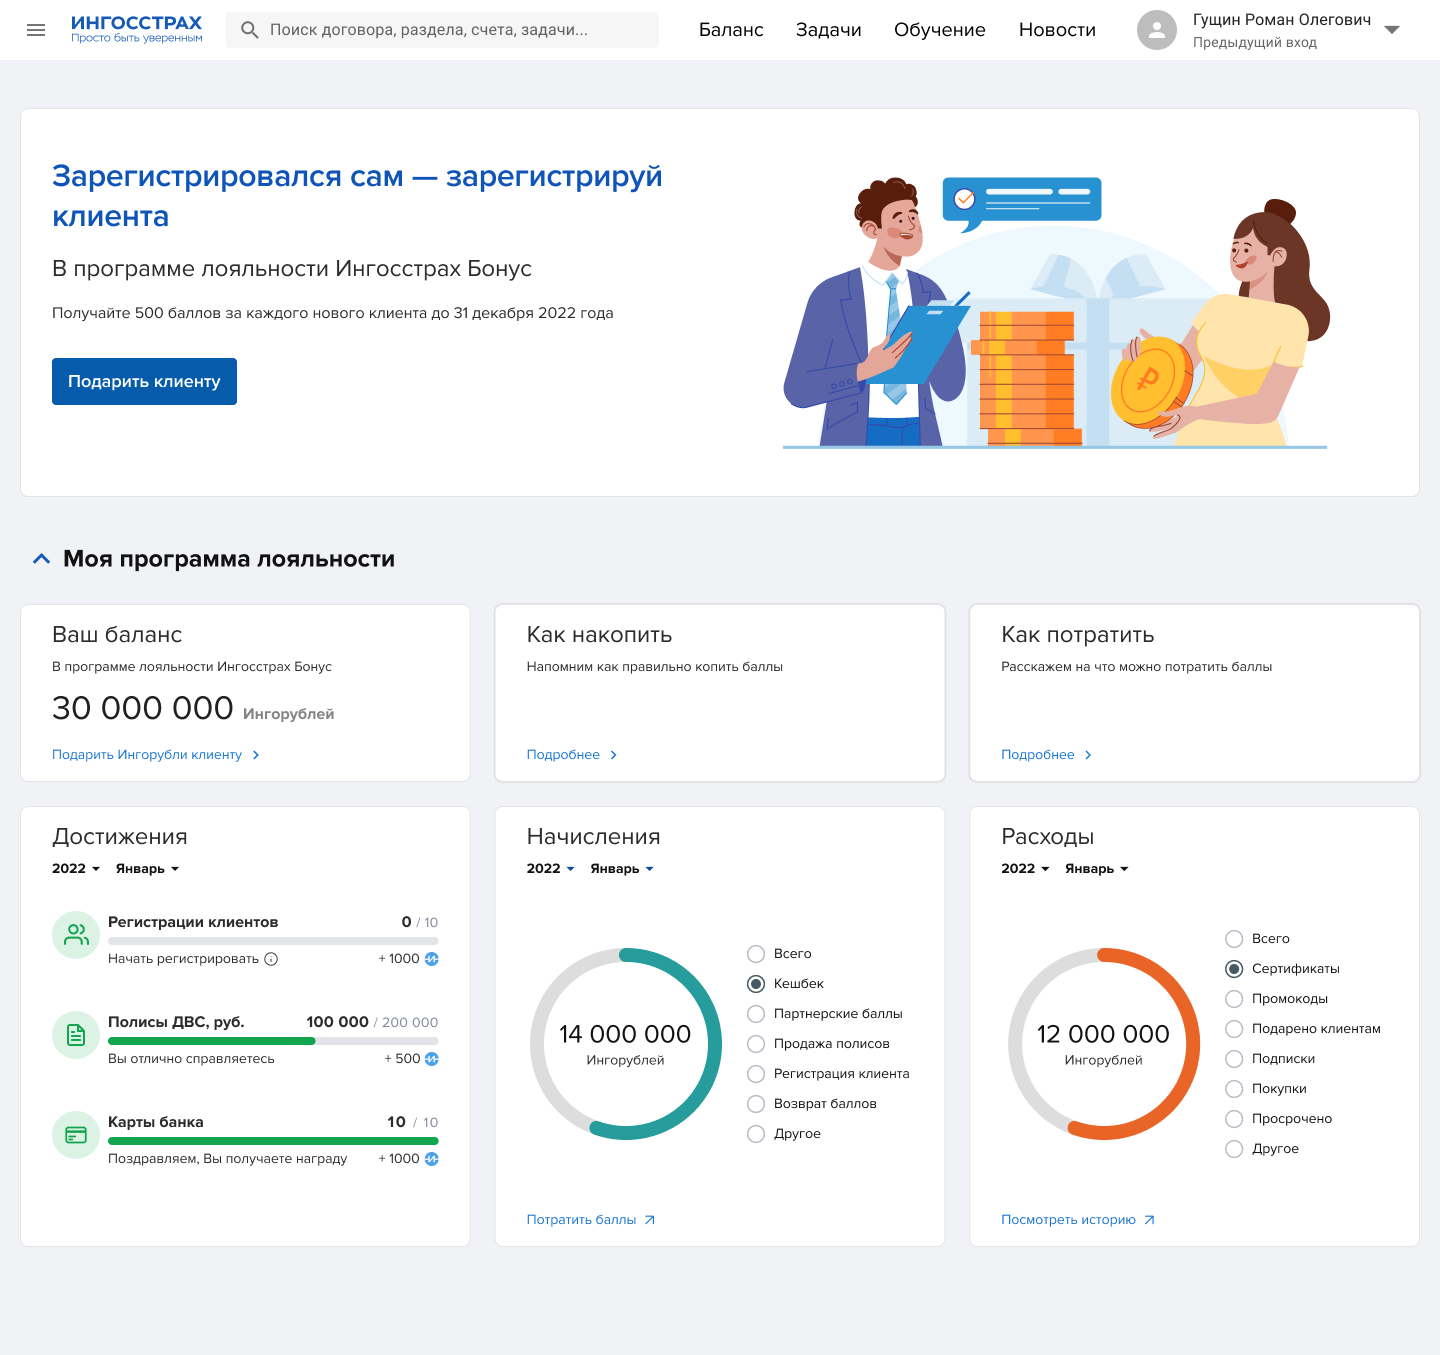
Task: Click Регистрации клиентов empty progress bar
Action: [x=273, y=941]
